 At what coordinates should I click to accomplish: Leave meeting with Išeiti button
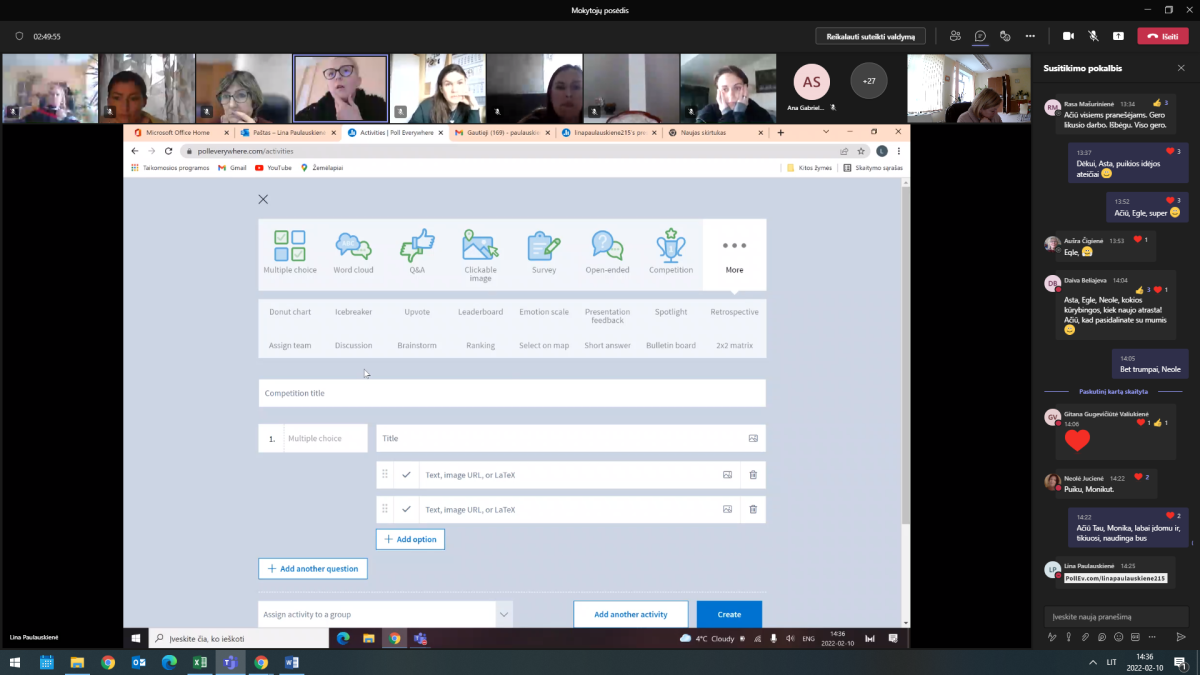[x=1164, y=36]
